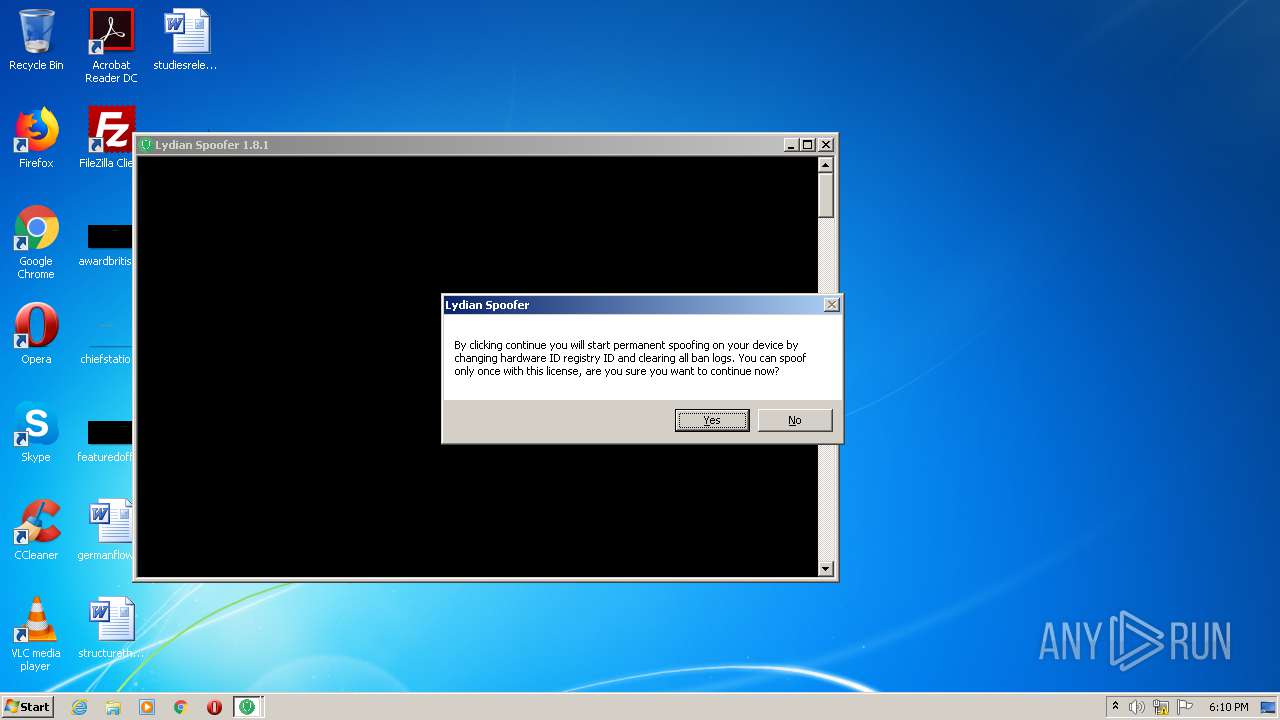Click the Show desktop button

pos(1269,707)
